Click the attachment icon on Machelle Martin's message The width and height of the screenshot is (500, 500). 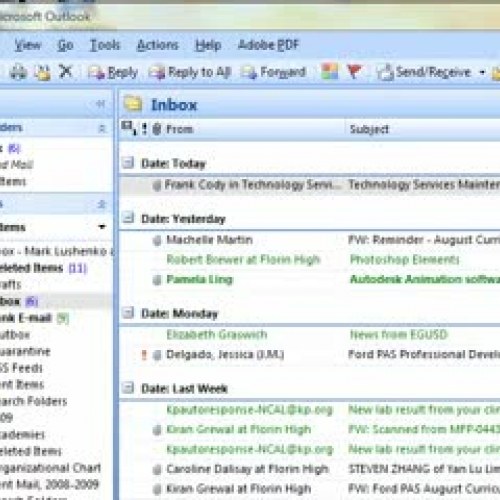click(157, 240)
